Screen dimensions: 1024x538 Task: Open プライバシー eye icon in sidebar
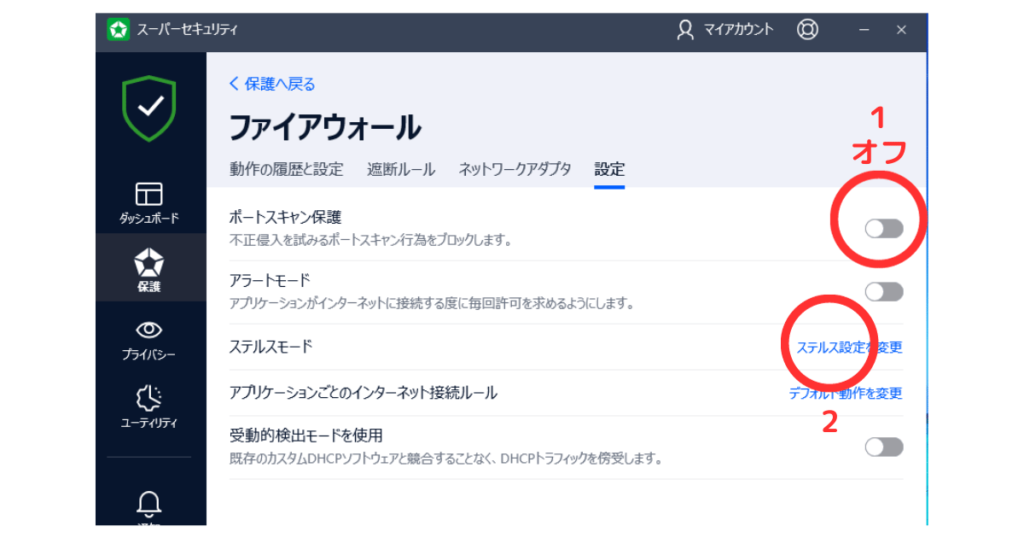coord(150,329)
